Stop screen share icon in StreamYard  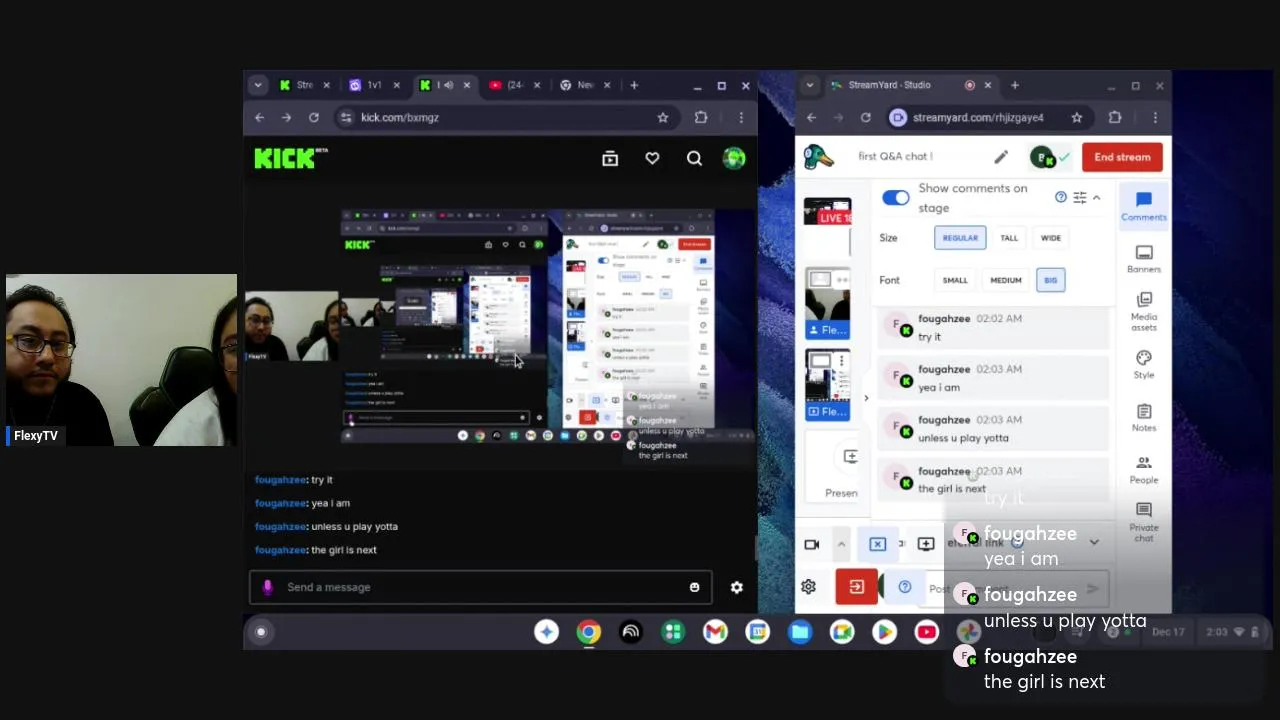[x=877, y=544]
